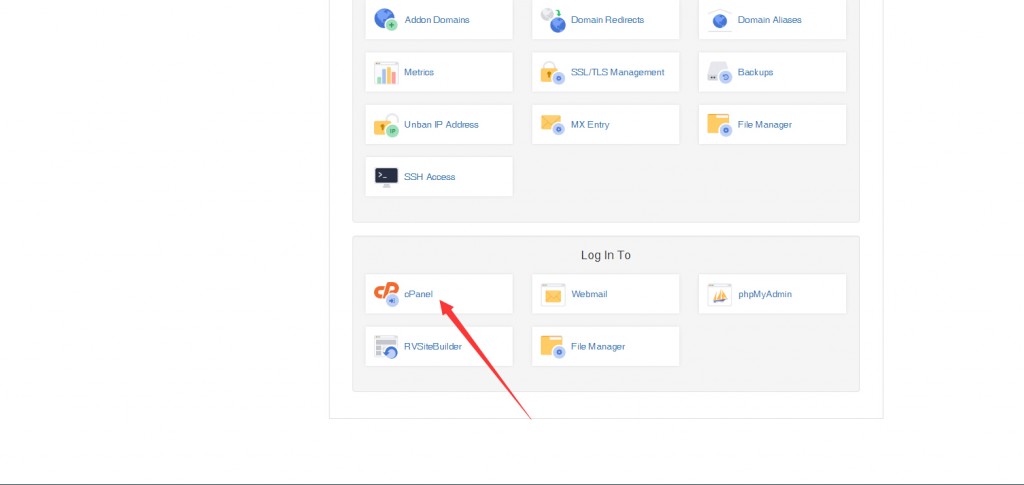
Task: Click the Unban IP Address icon
Action: coord(386,125)
